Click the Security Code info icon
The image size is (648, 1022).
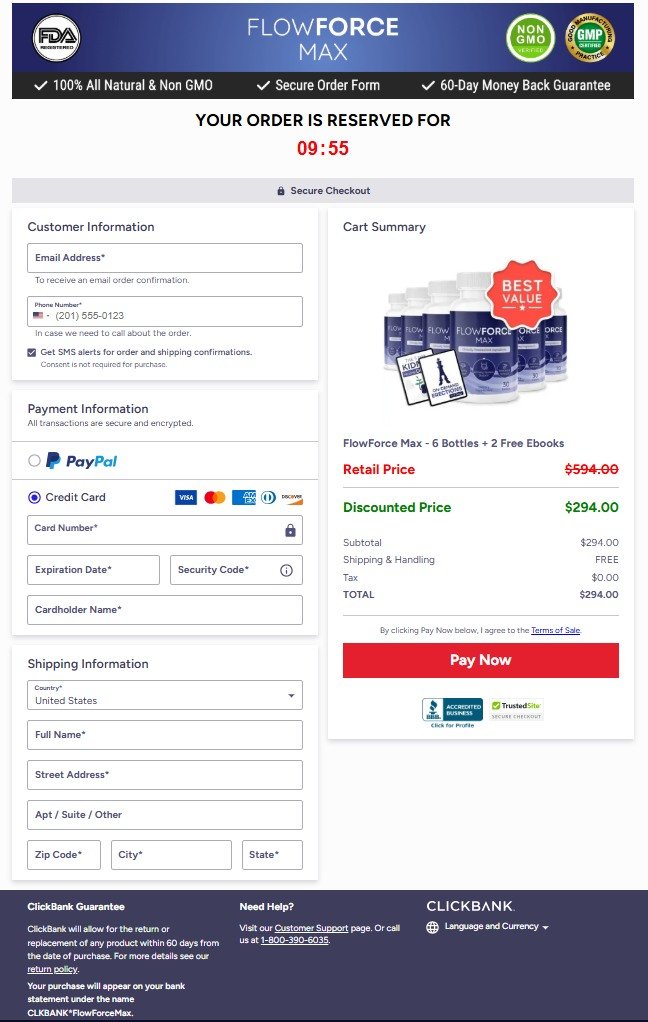point(288,569)
